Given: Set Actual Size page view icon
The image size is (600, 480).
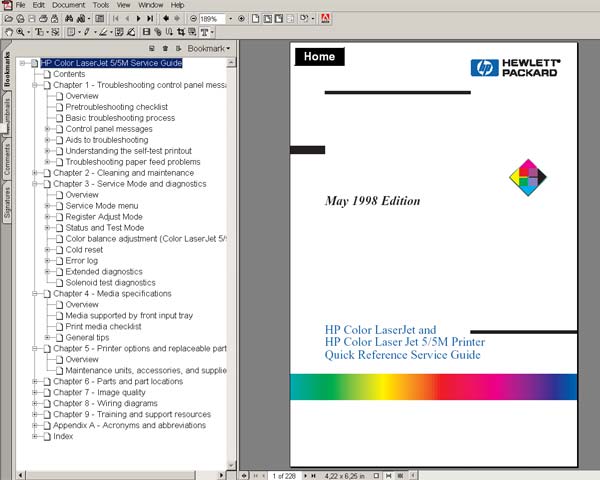Looking at the screenshot, I should (255, 19).
